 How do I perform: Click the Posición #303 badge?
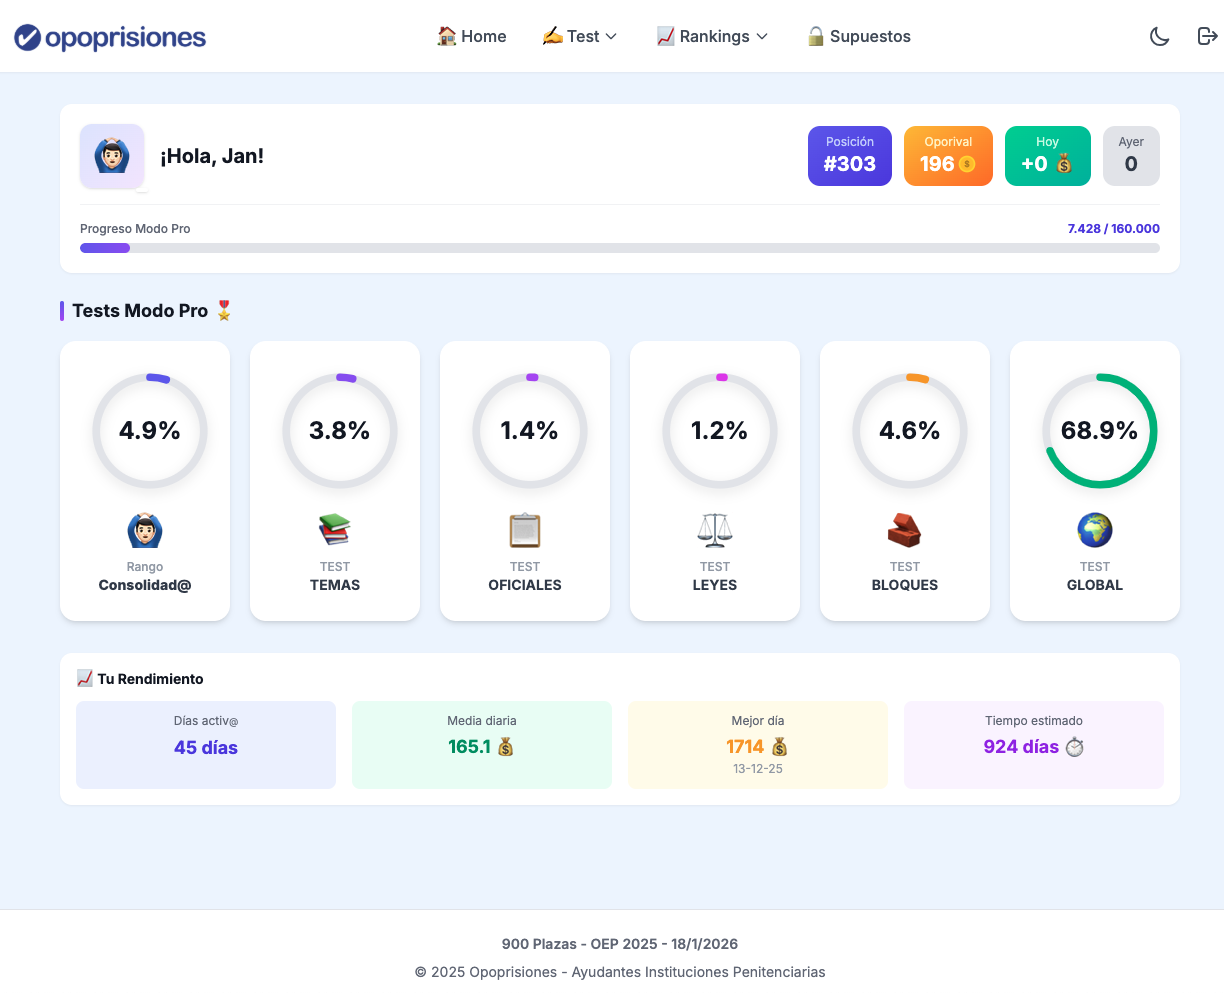click(849, 156)
